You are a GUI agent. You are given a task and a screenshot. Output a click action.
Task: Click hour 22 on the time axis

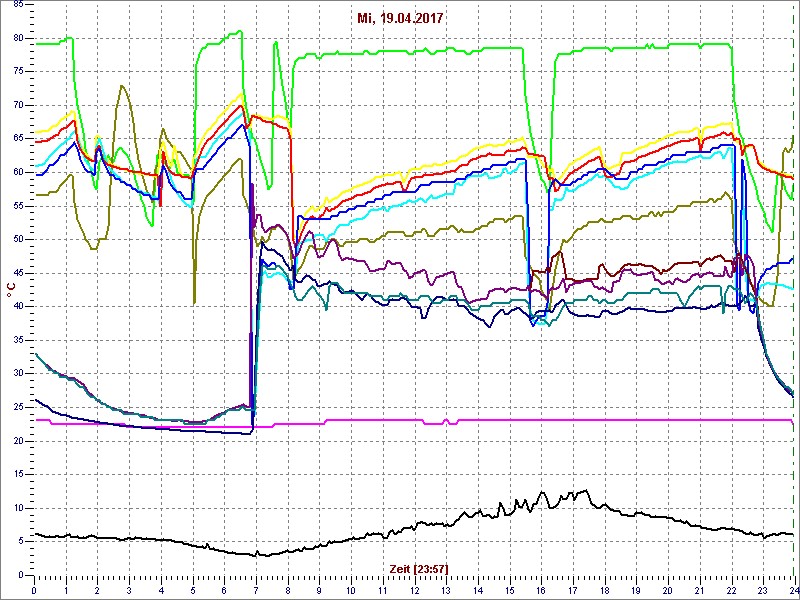click(730, 588)
